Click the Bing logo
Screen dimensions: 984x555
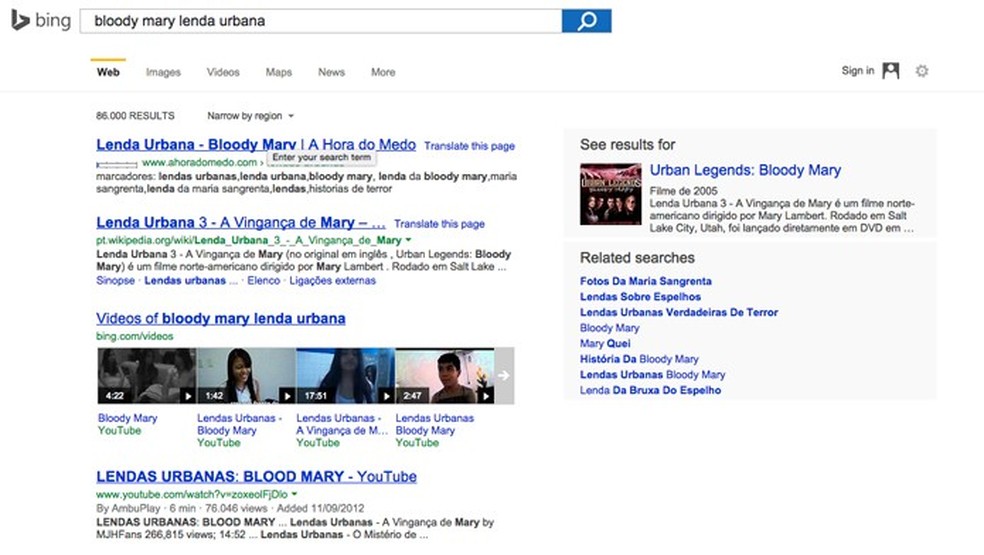pos(41,21)
